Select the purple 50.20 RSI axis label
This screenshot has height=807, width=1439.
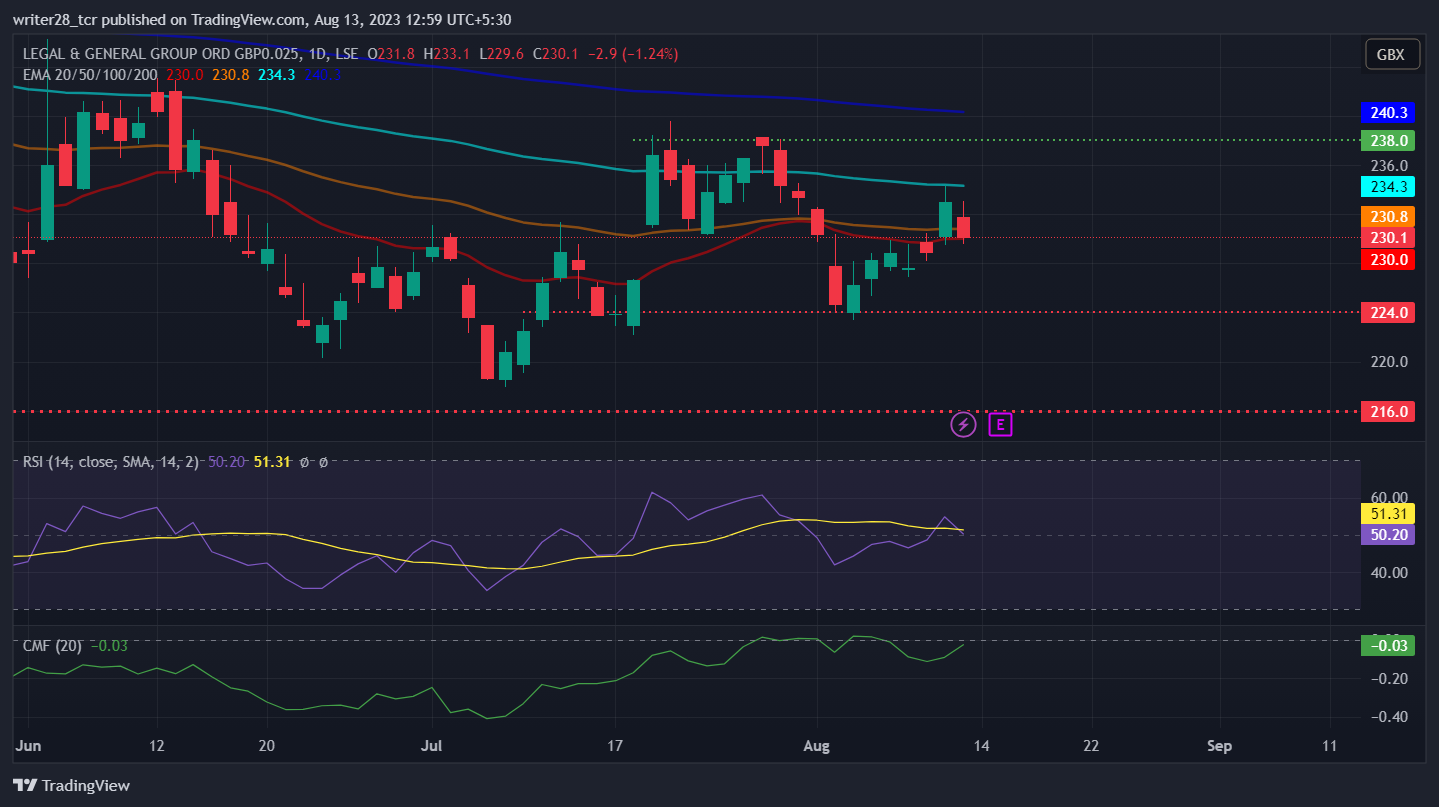[1388, 534]
